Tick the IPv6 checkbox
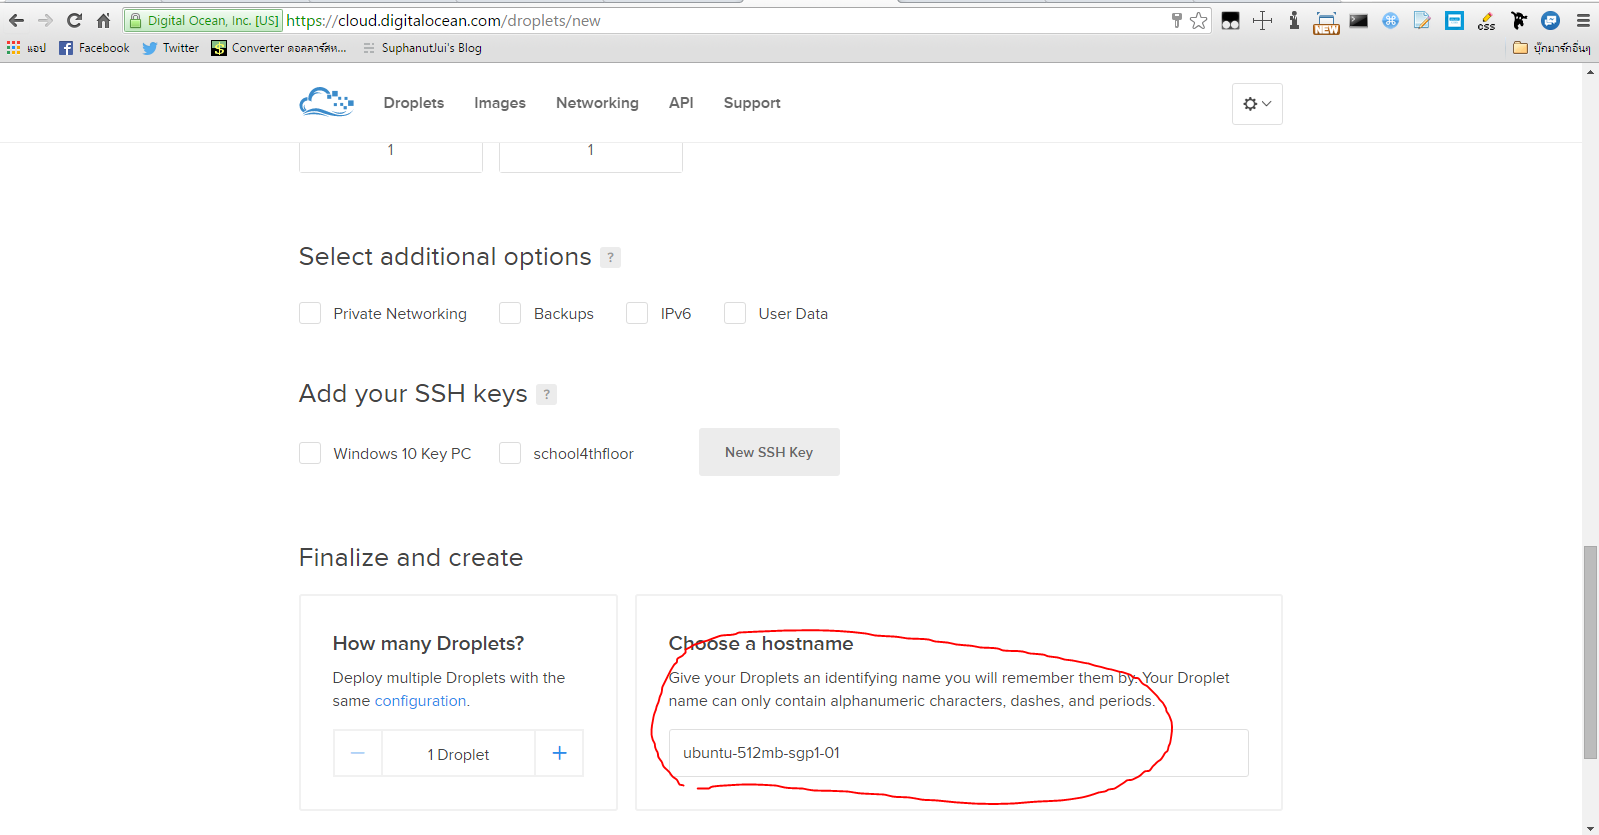This screenshot has width=1599, height=835. coord(637,313)
